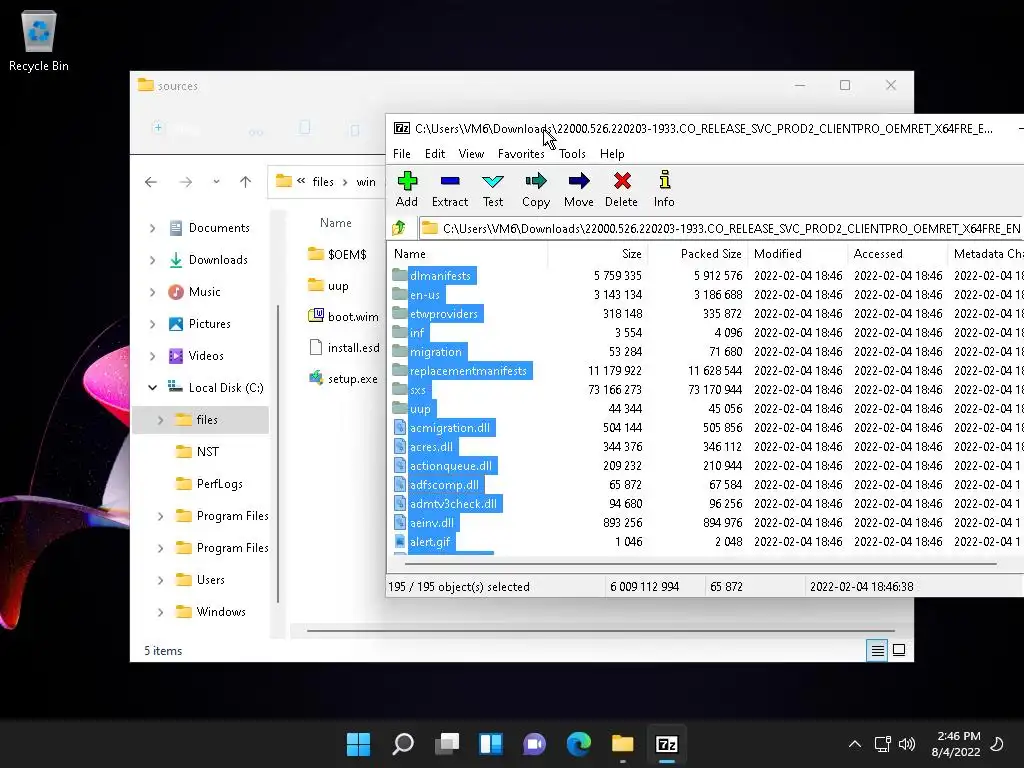The height and width of the screenshot is (768, 1024).
Task: Select boot.wim in sources window
Action: (x=344, y=317)
